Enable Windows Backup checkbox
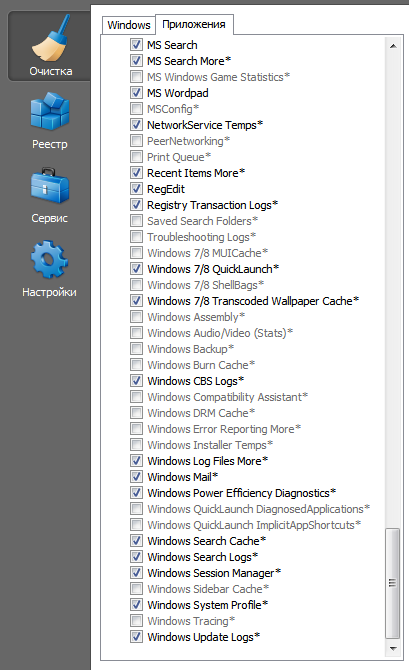Image resolution: width=409 pixels, height=670 pixels. (136, 349)
